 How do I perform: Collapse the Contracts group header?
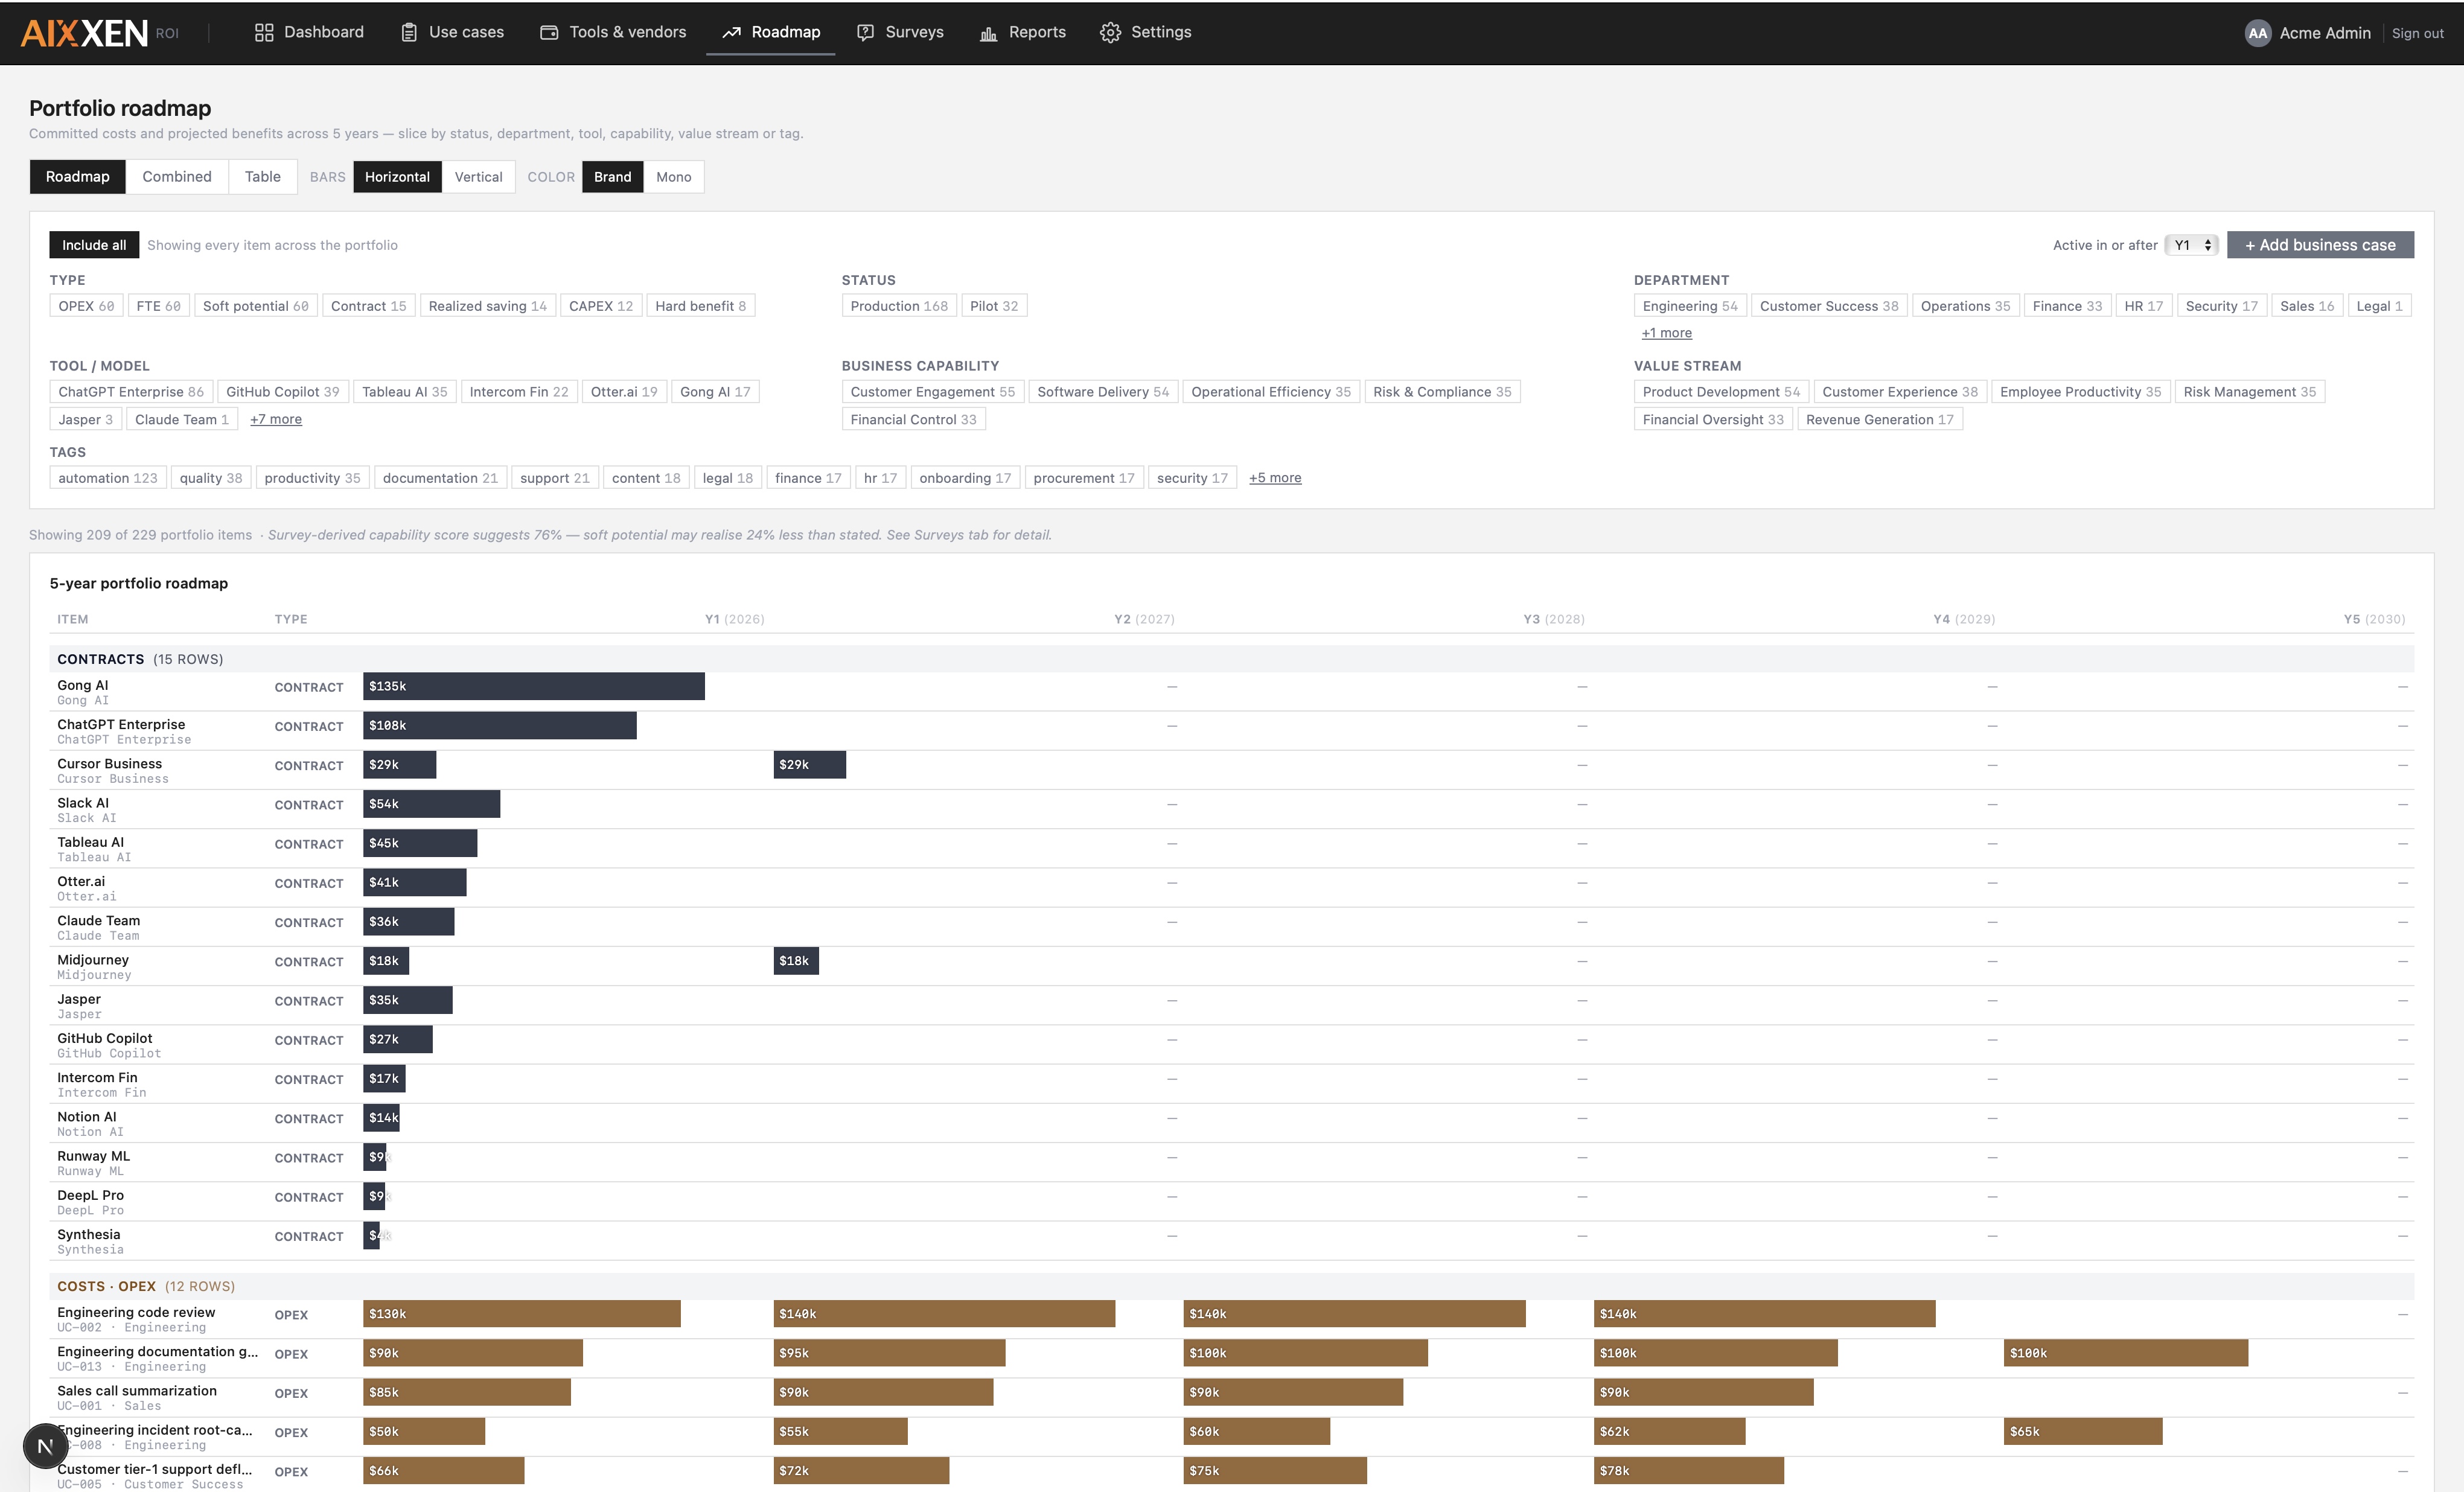1232,659
